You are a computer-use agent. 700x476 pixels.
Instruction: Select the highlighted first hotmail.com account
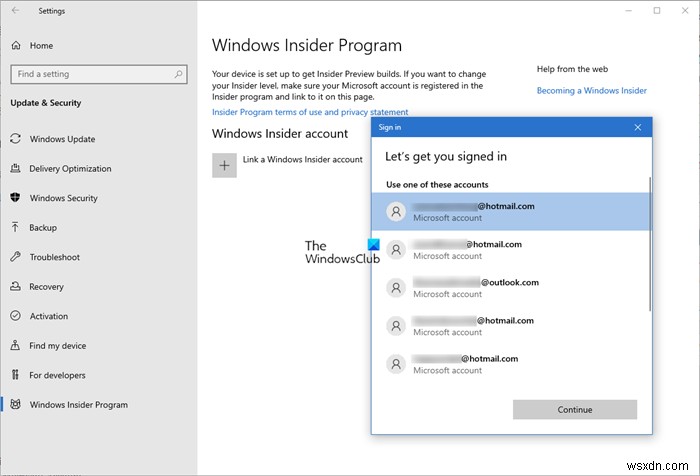click(x=511, y=211)
